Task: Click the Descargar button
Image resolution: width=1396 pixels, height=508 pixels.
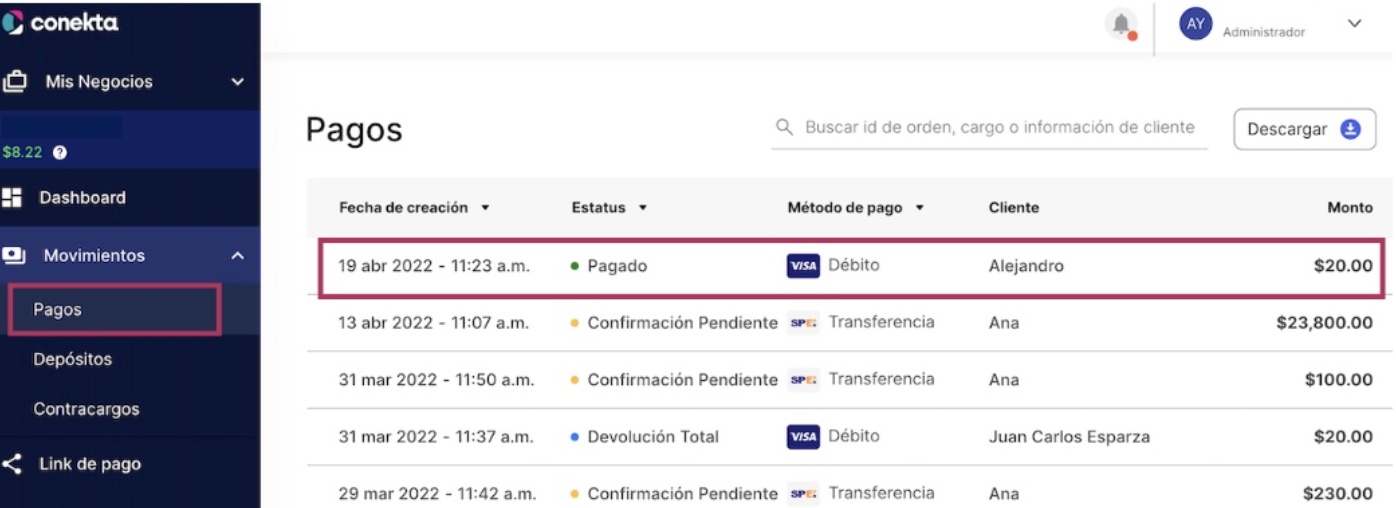Action: pos(1305,129)
